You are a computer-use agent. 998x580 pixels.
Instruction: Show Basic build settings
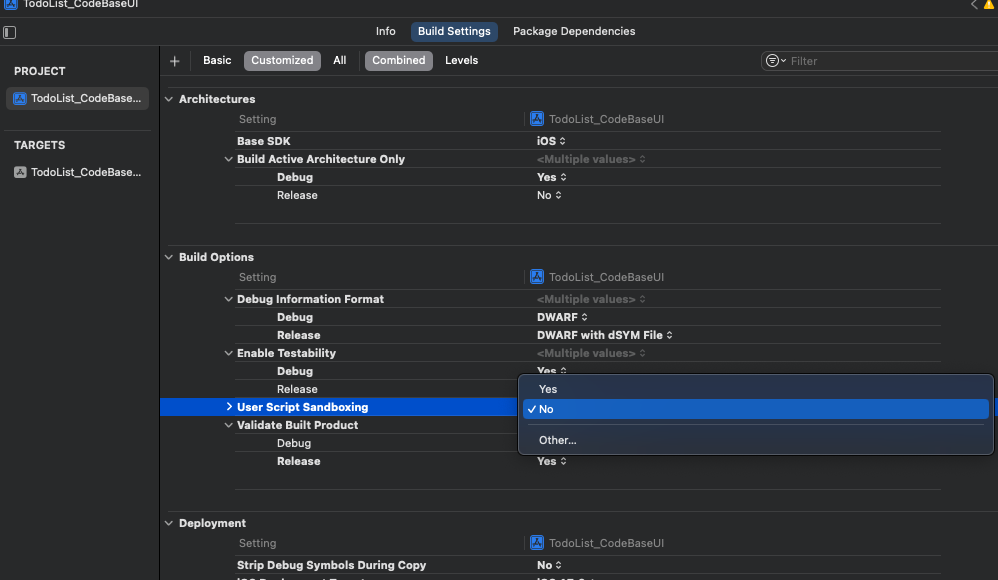[217, 60]
